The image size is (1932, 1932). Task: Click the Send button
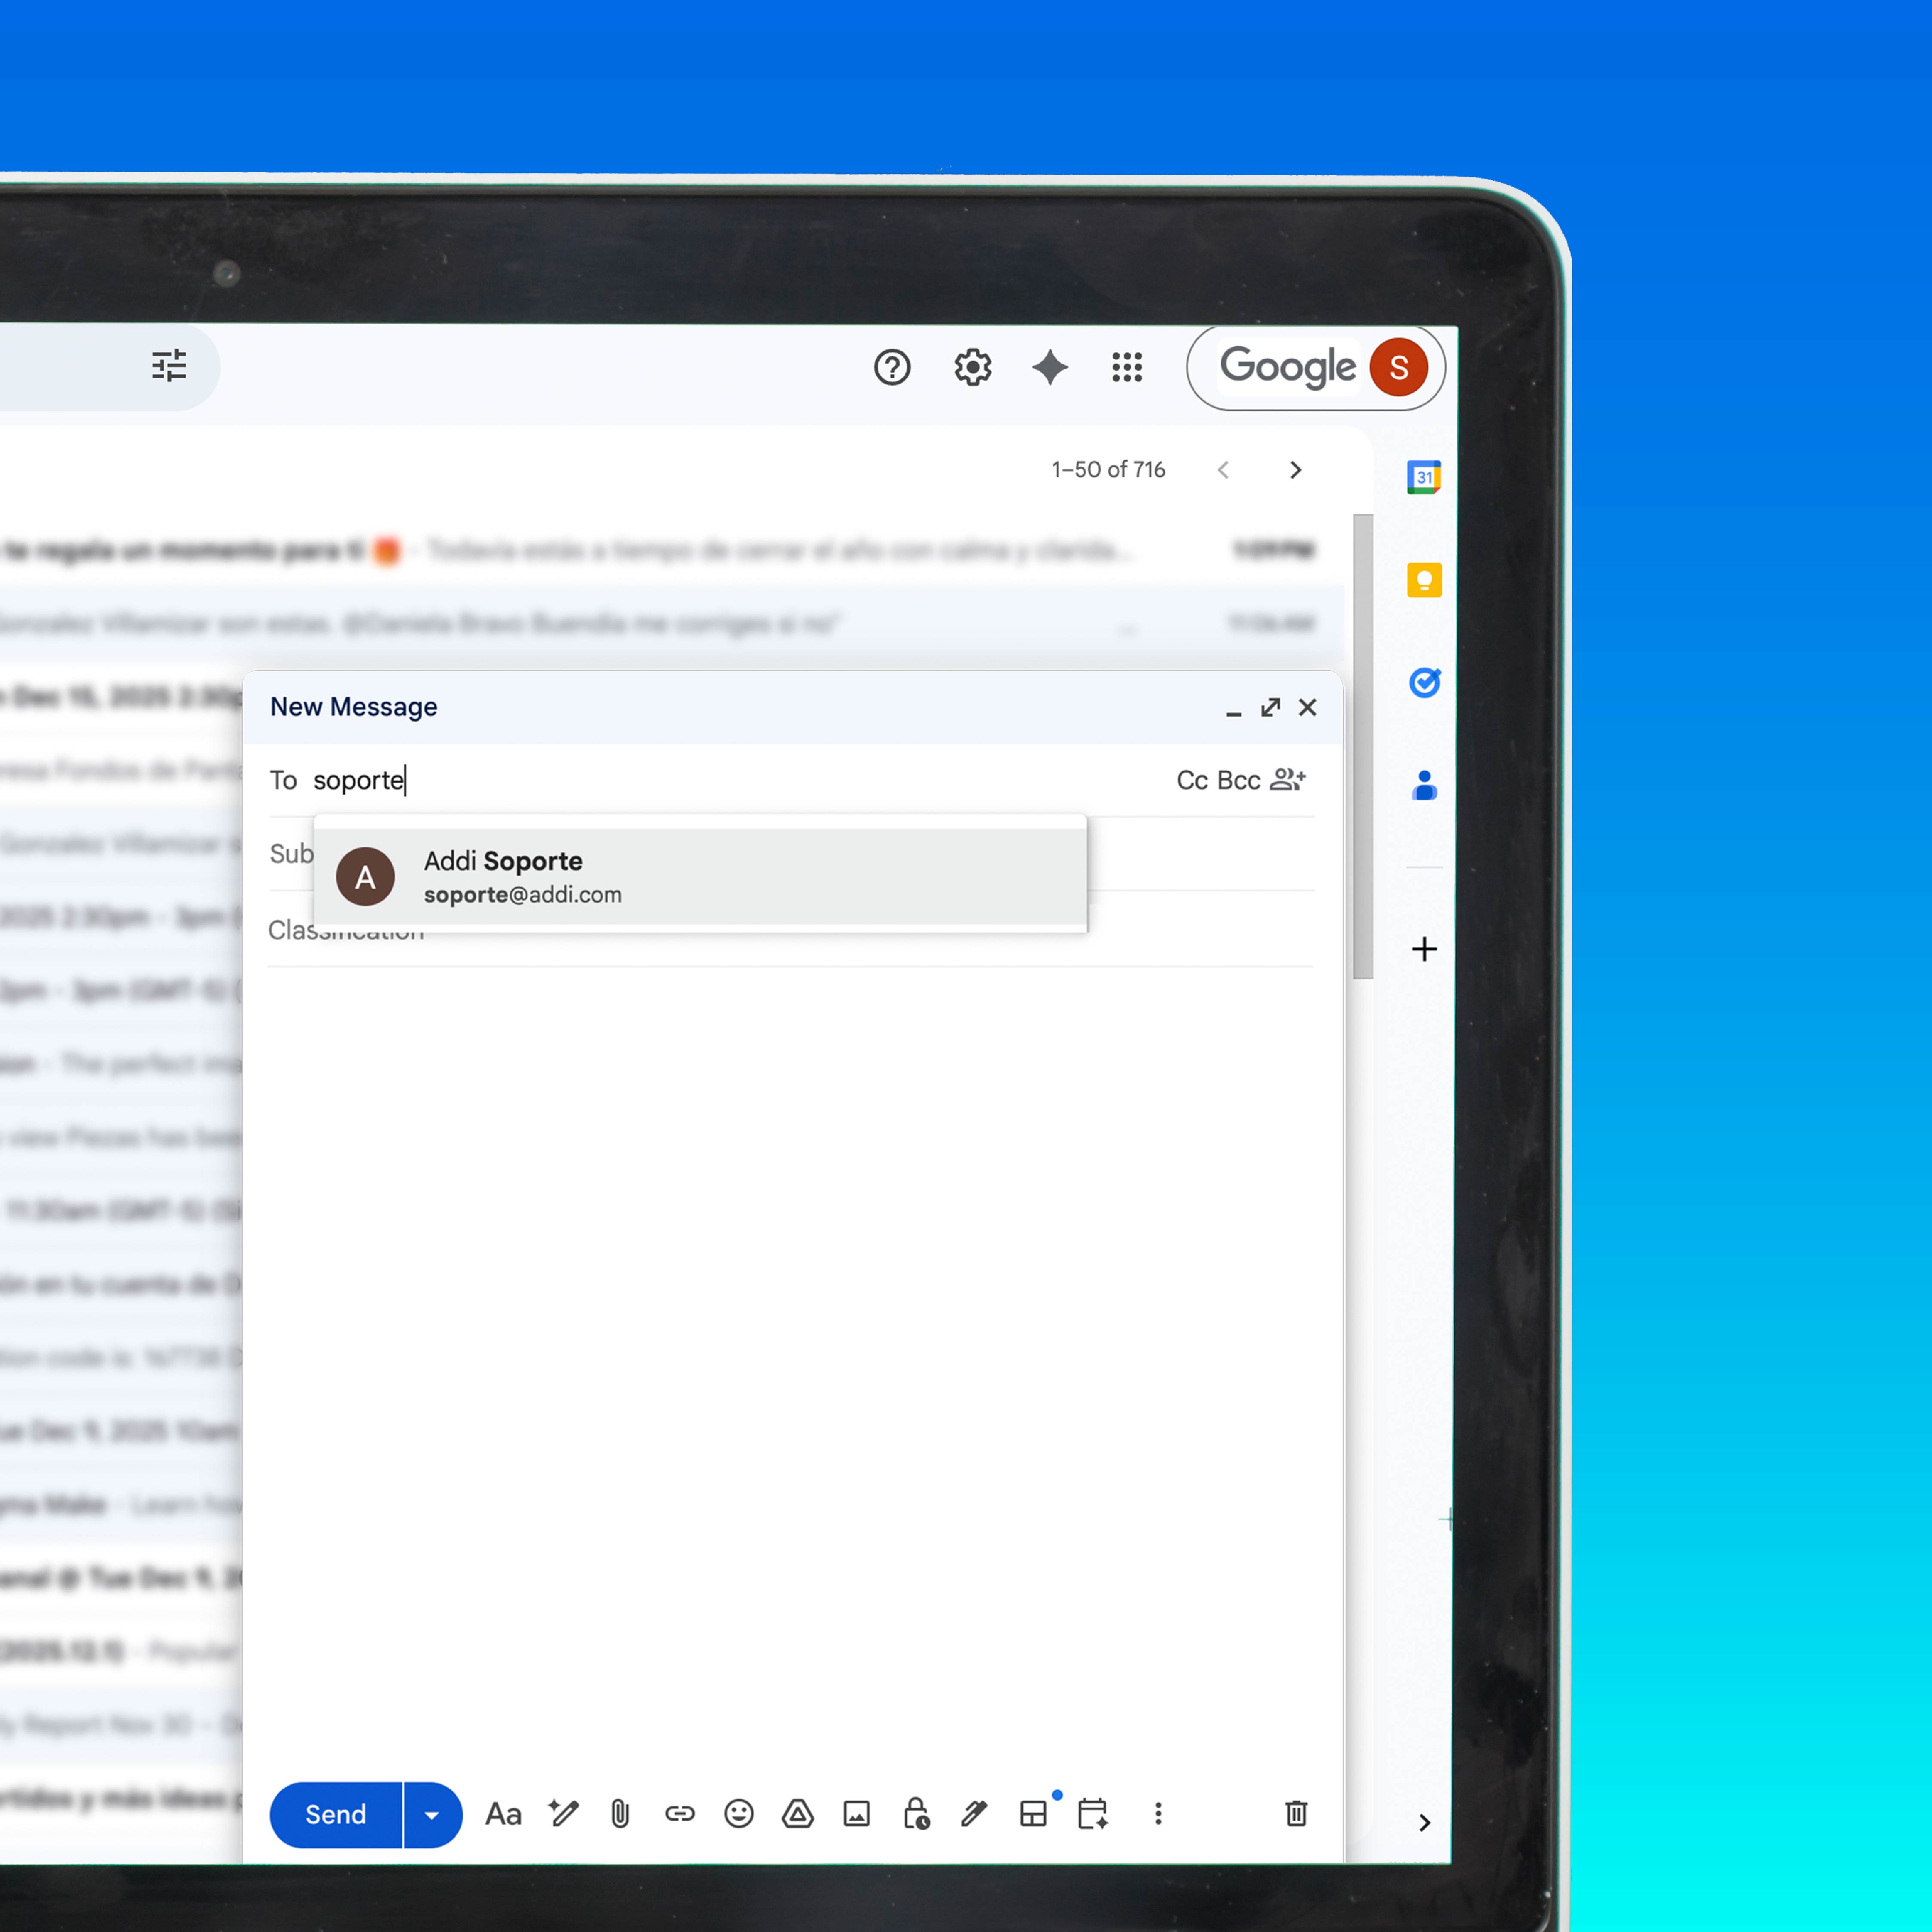pyautogui.click(x=336, y=1814)
